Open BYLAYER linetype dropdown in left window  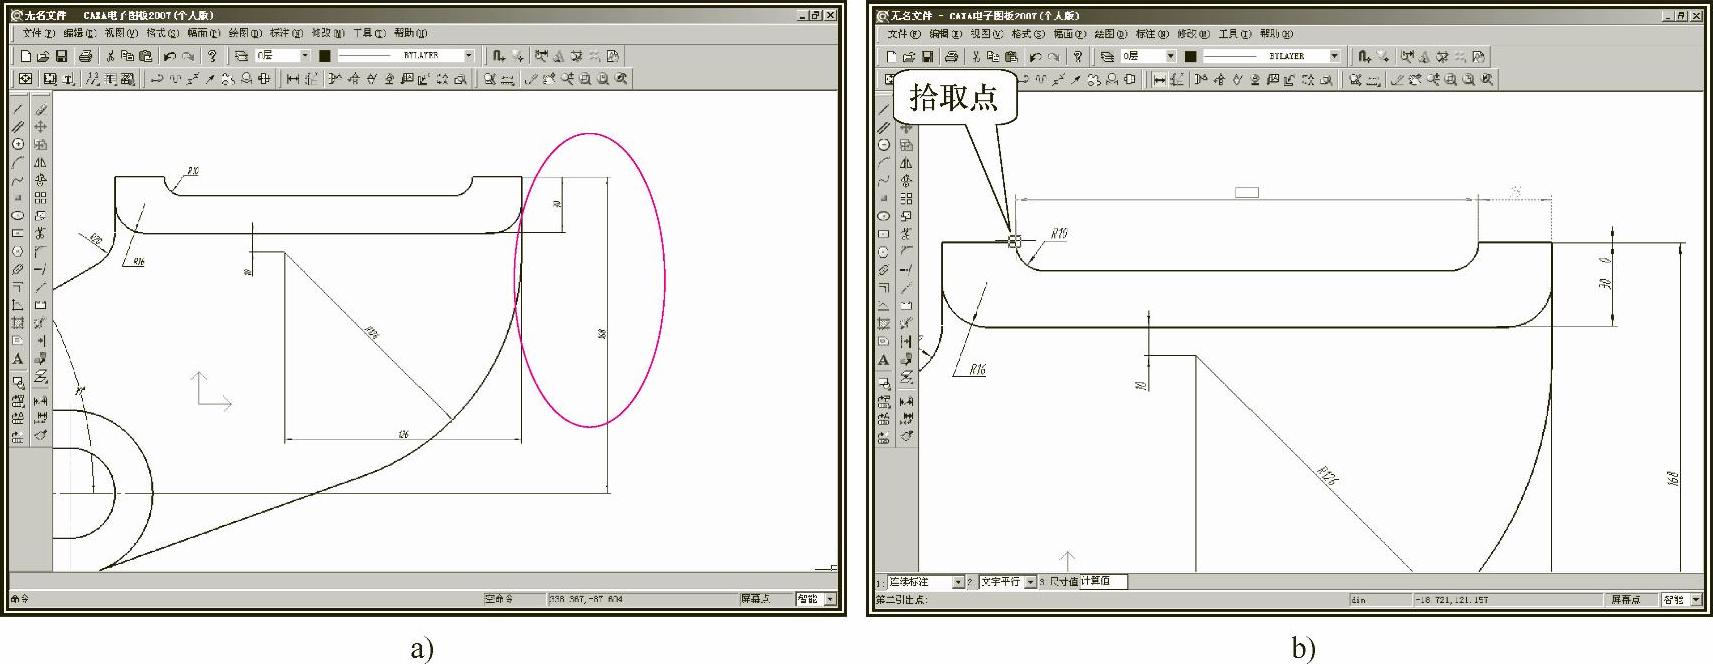(469, 56)
